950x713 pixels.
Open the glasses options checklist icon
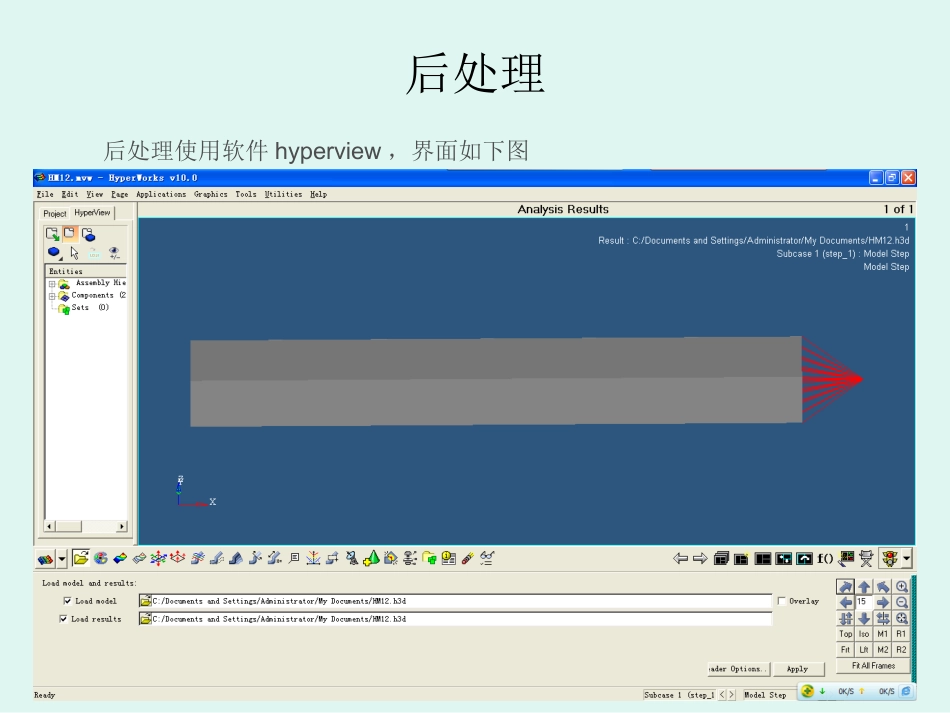pos(487,558)
